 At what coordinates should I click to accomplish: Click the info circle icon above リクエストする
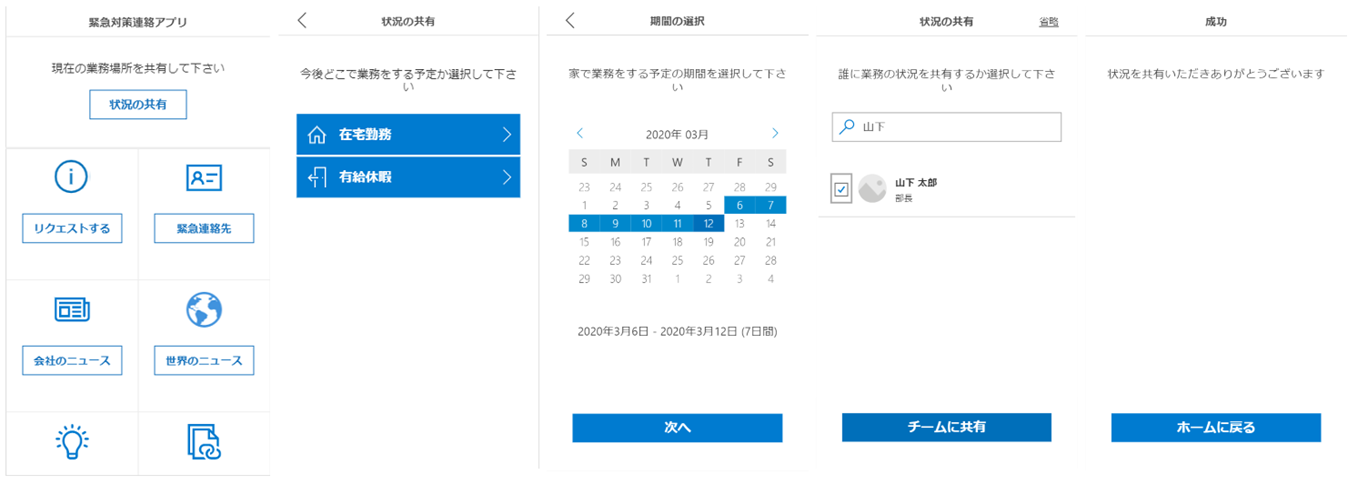(71, 177)
